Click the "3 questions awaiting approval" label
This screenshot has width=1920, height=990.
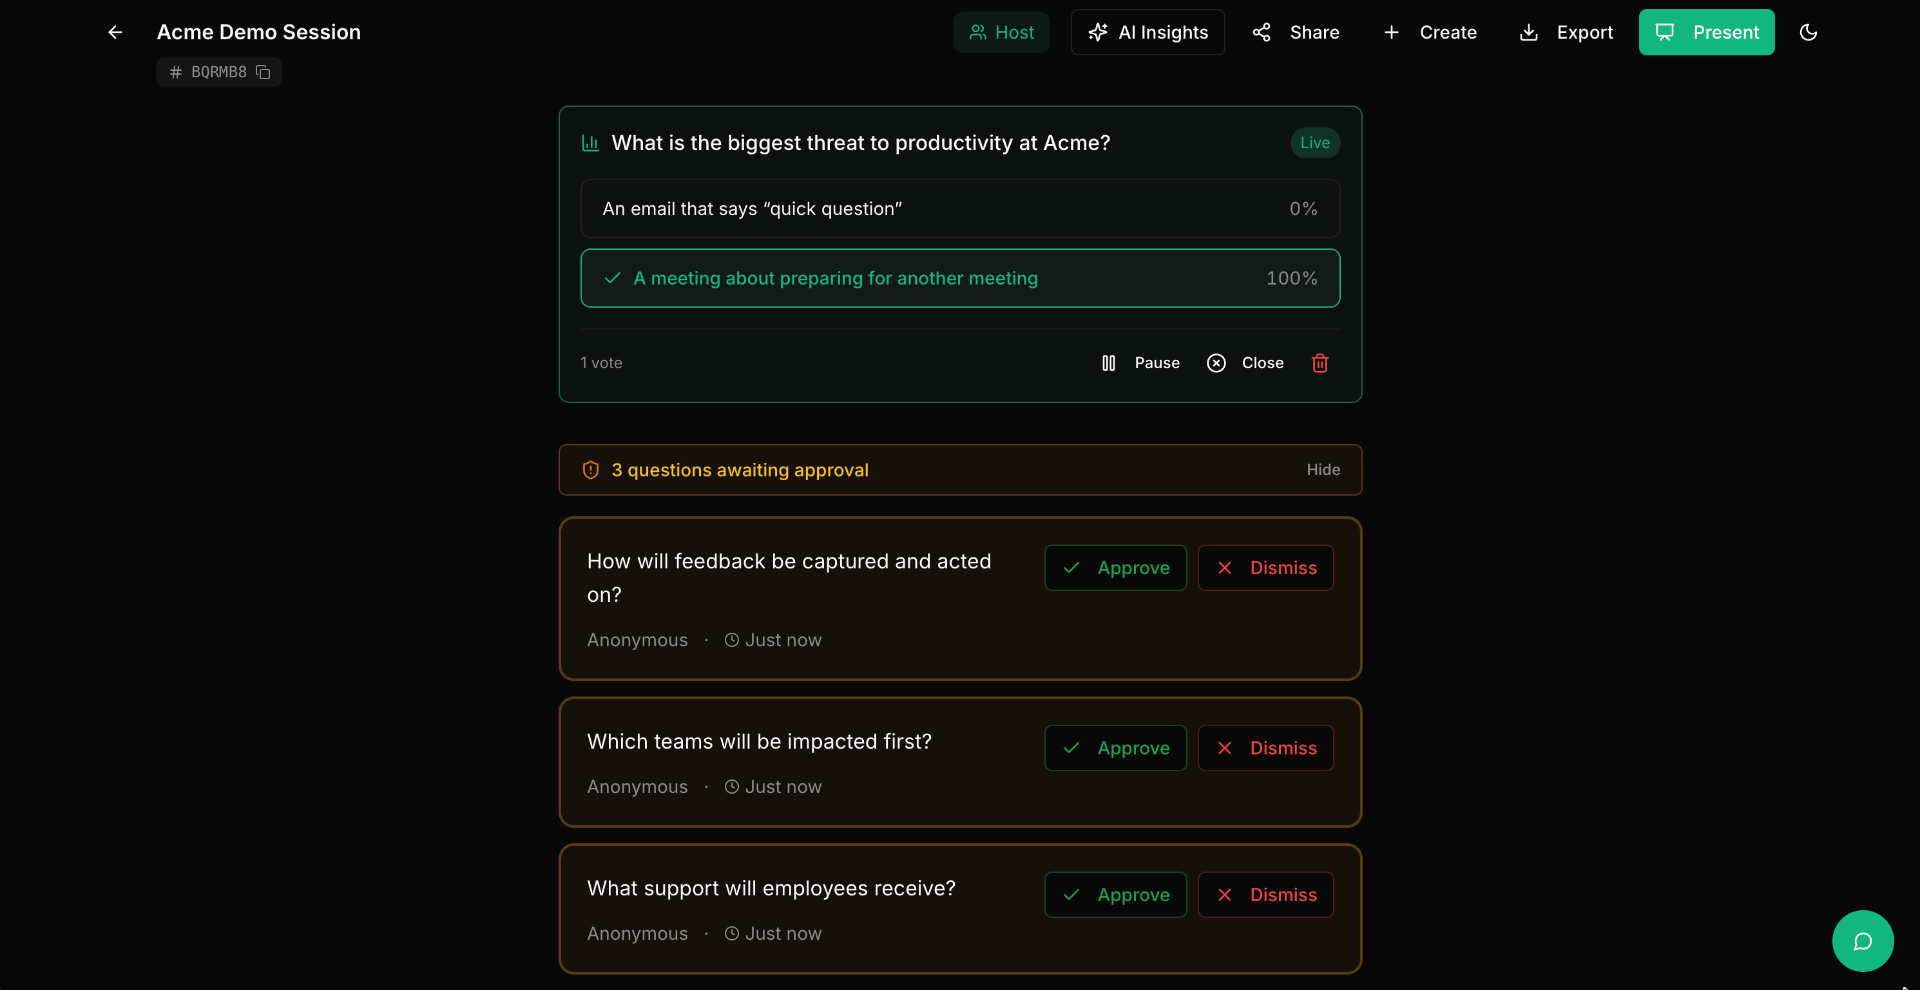[740, 470]
